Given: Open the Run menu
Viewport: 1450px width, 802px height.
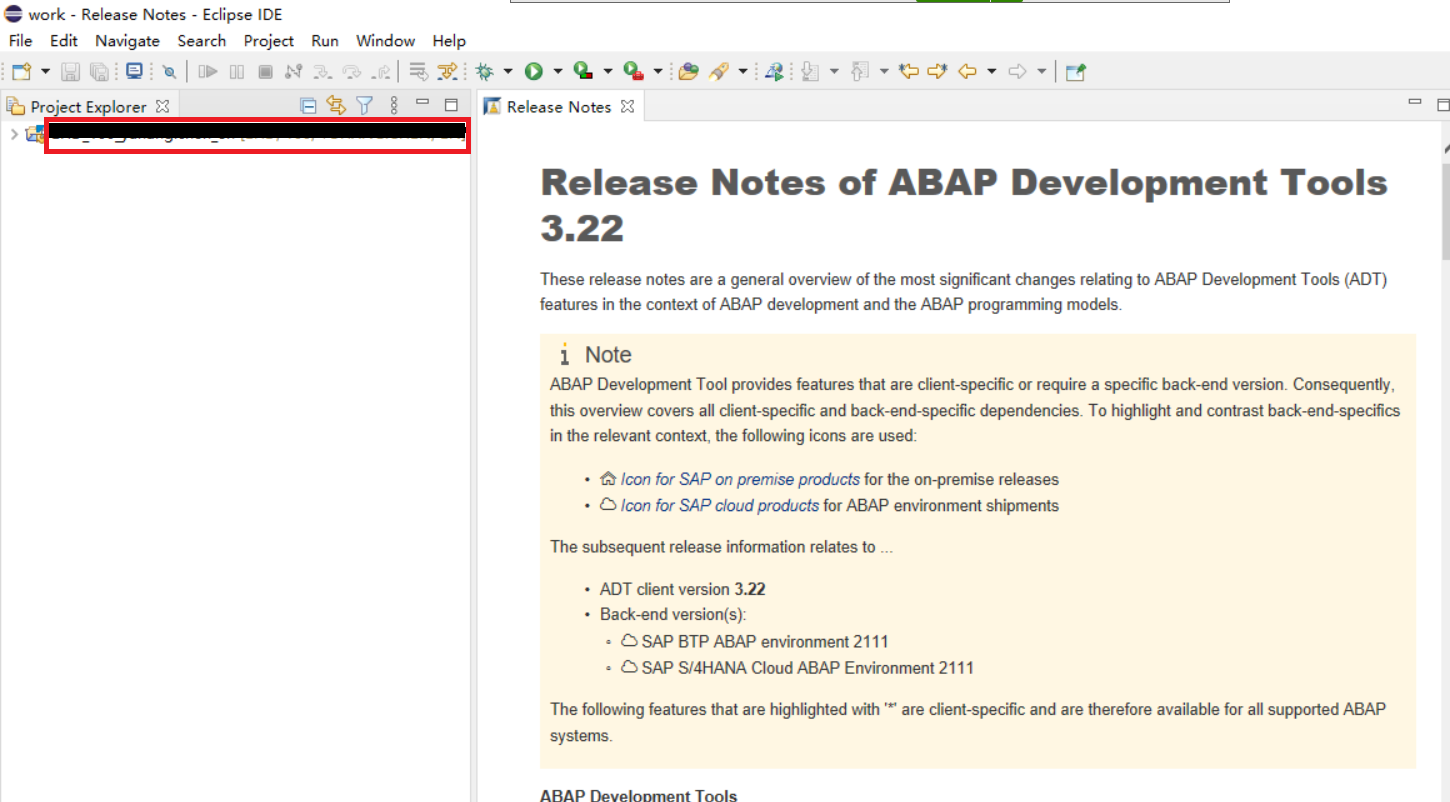Looking at the screenshot, I should tap(324, 41).
